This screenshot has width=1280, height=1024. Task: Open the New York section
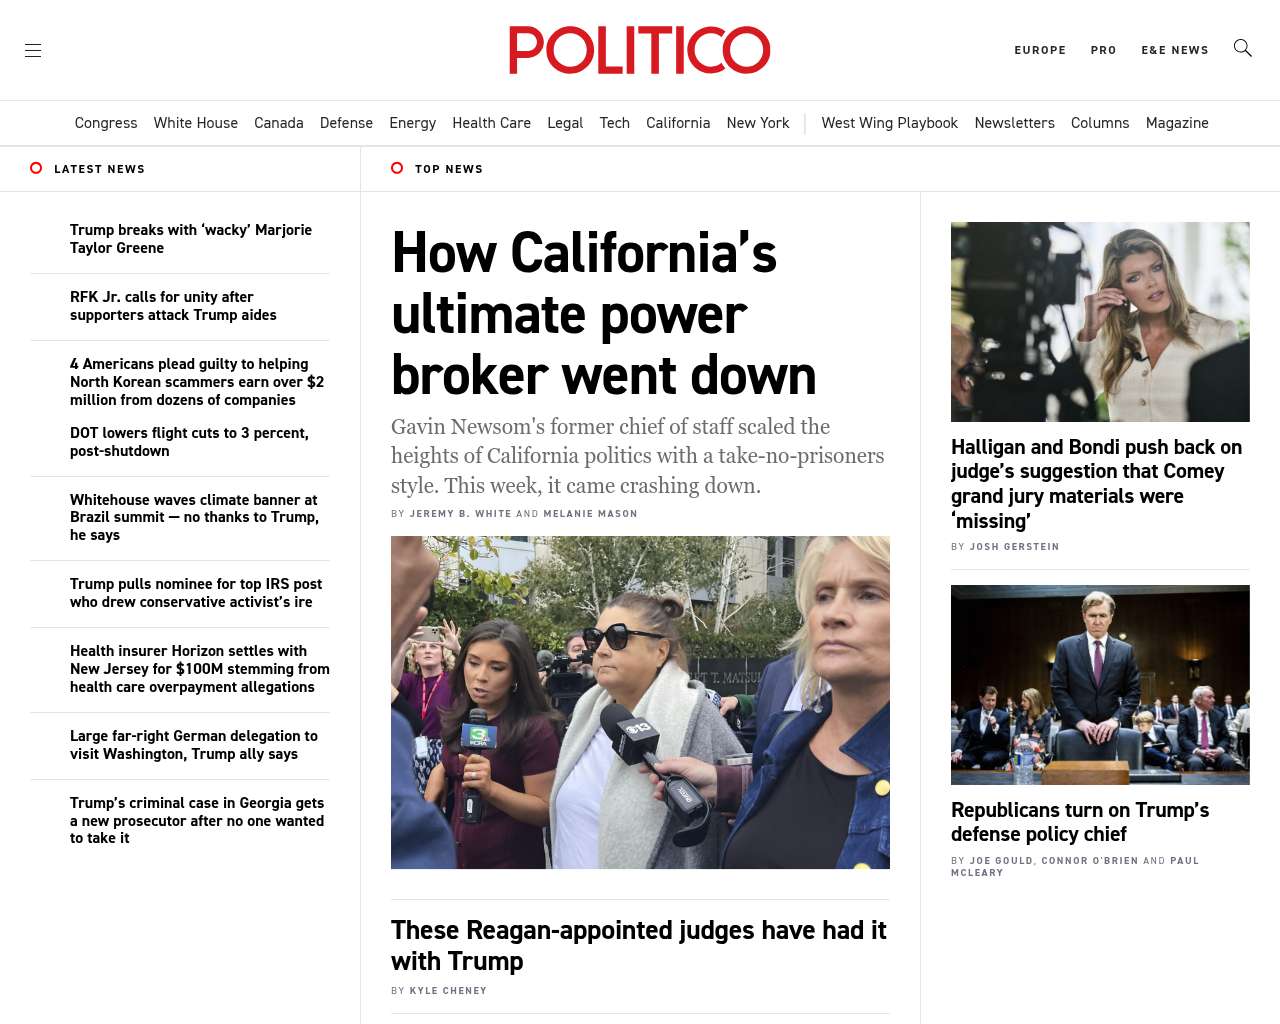(758, 123)
